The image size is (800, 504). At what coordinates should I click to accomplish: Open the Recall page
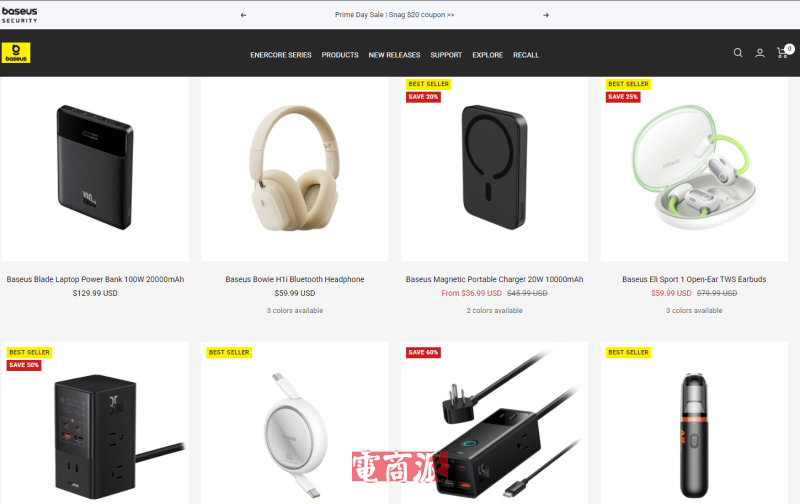tap(526, 55)
